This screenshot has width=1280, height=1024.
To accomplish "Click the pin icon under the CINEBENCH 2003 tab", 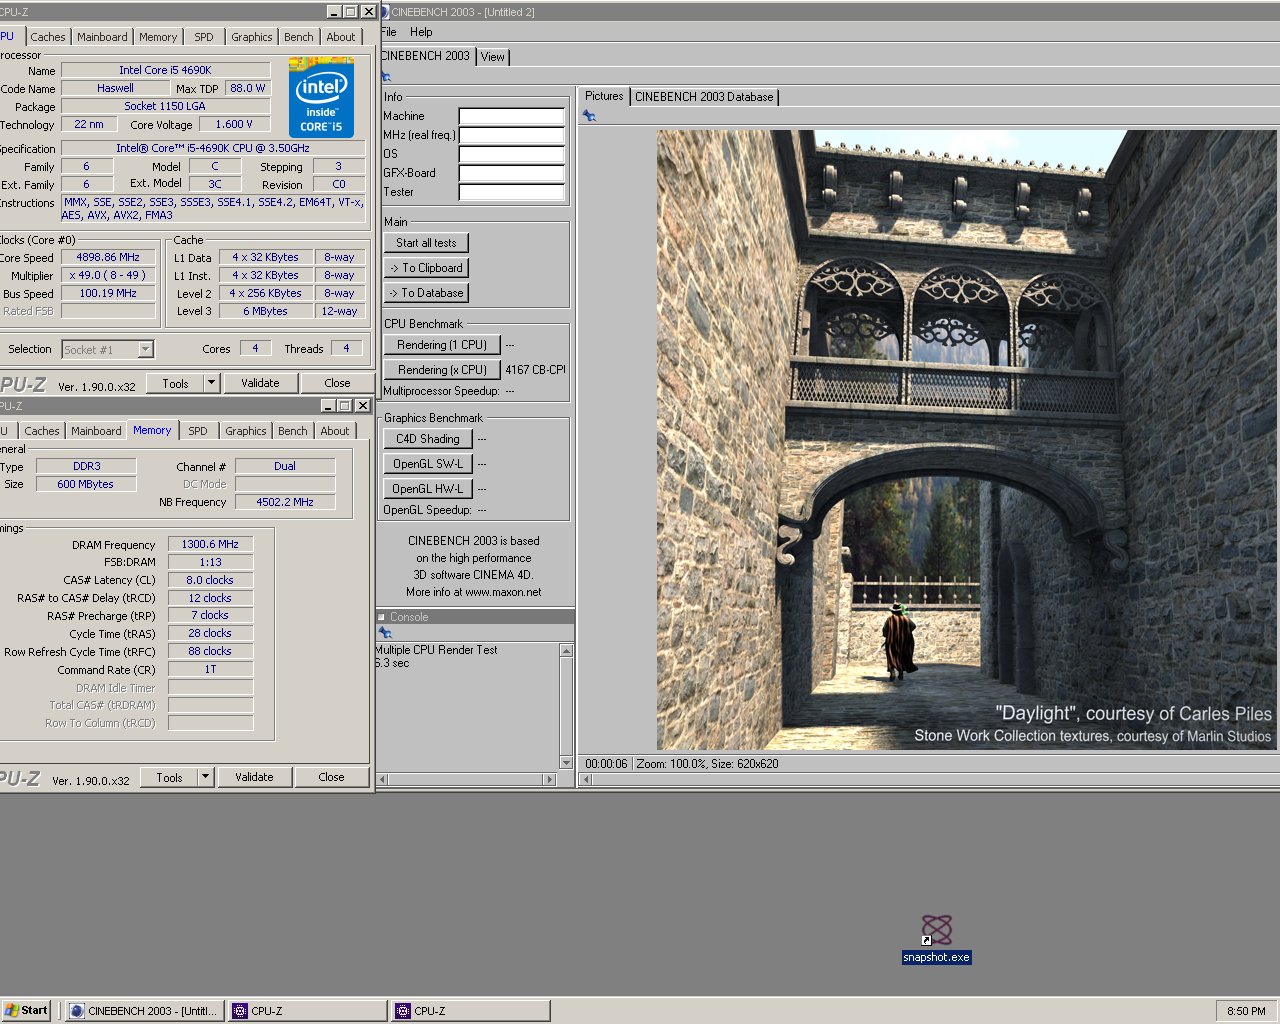I will tap(386, 77).
